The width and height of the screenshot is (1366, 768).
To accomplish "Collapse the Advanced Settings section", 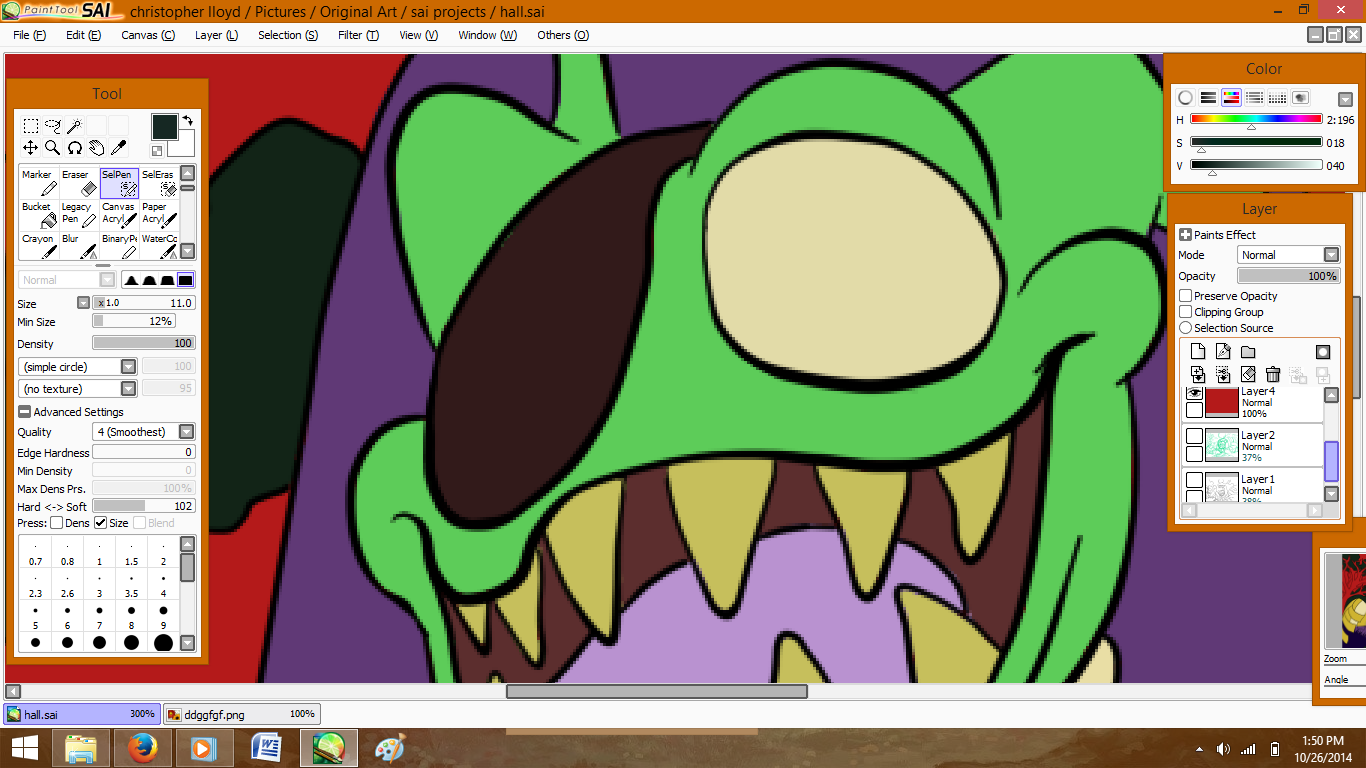I will coord(24,412).
